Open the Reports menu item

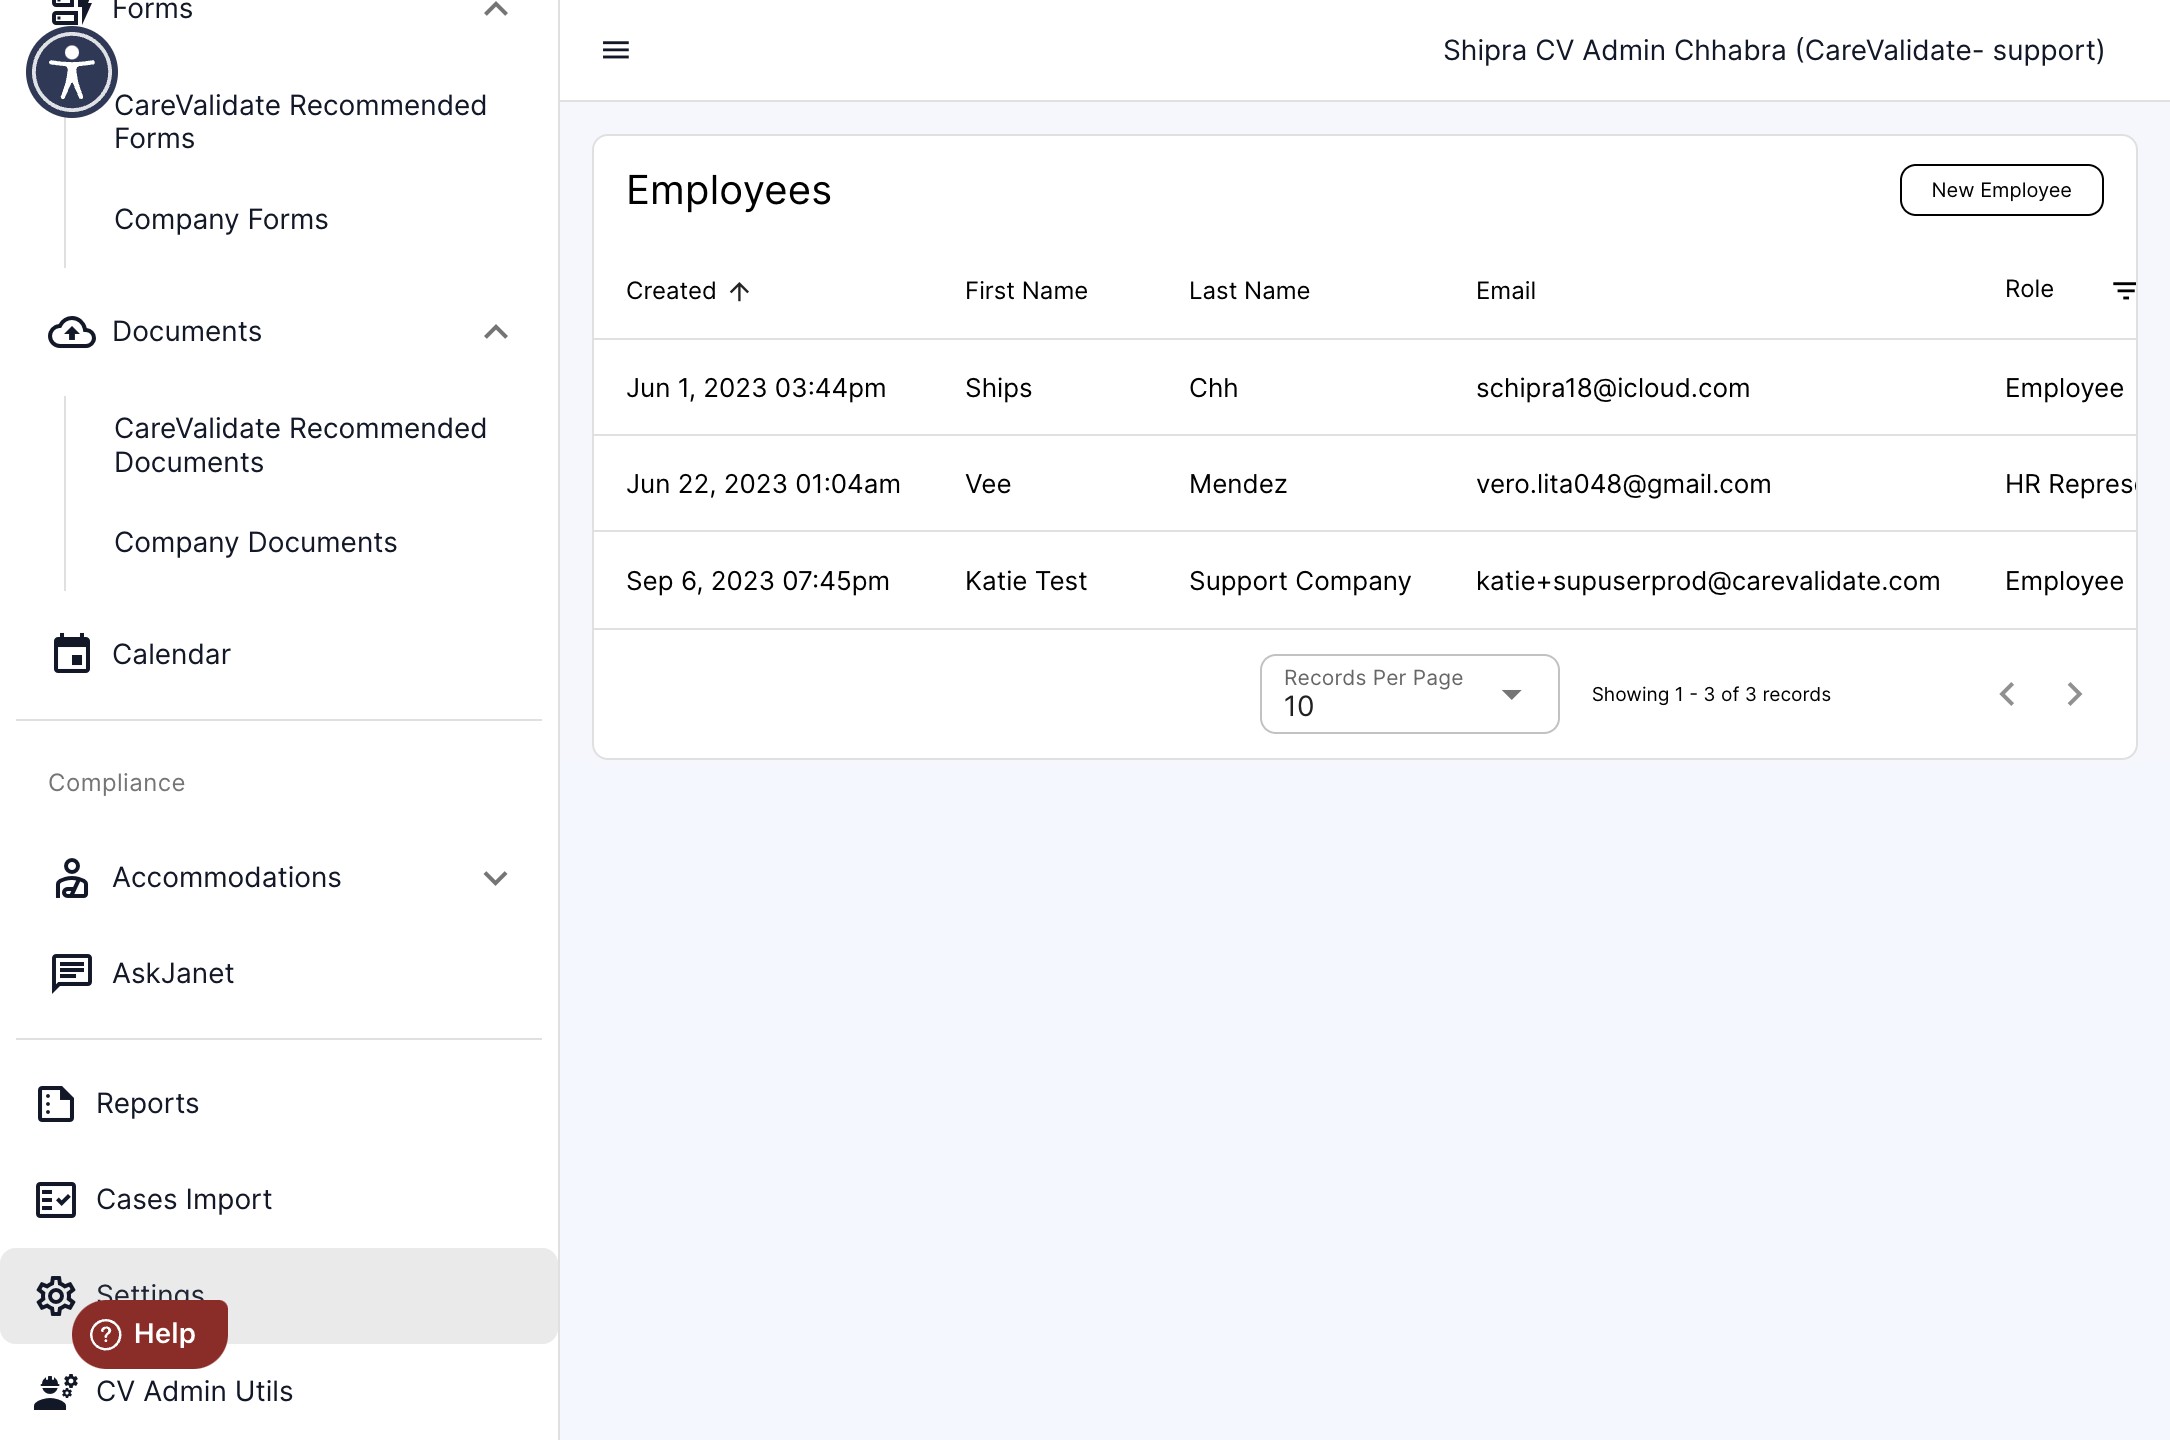coord(148,1103)
